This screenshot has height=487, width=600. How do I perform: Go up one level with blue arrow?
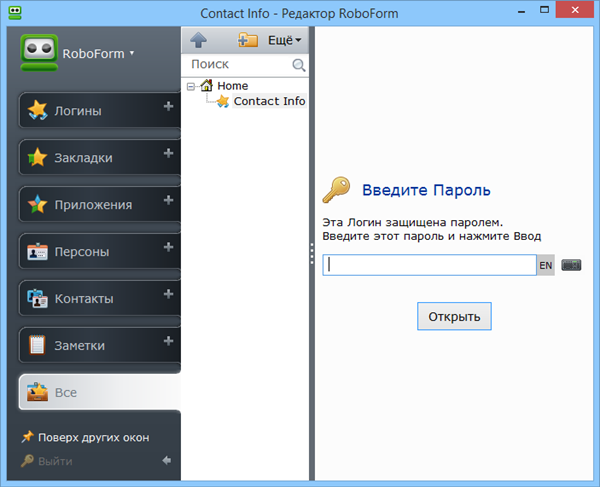click(x=198, y=40)
